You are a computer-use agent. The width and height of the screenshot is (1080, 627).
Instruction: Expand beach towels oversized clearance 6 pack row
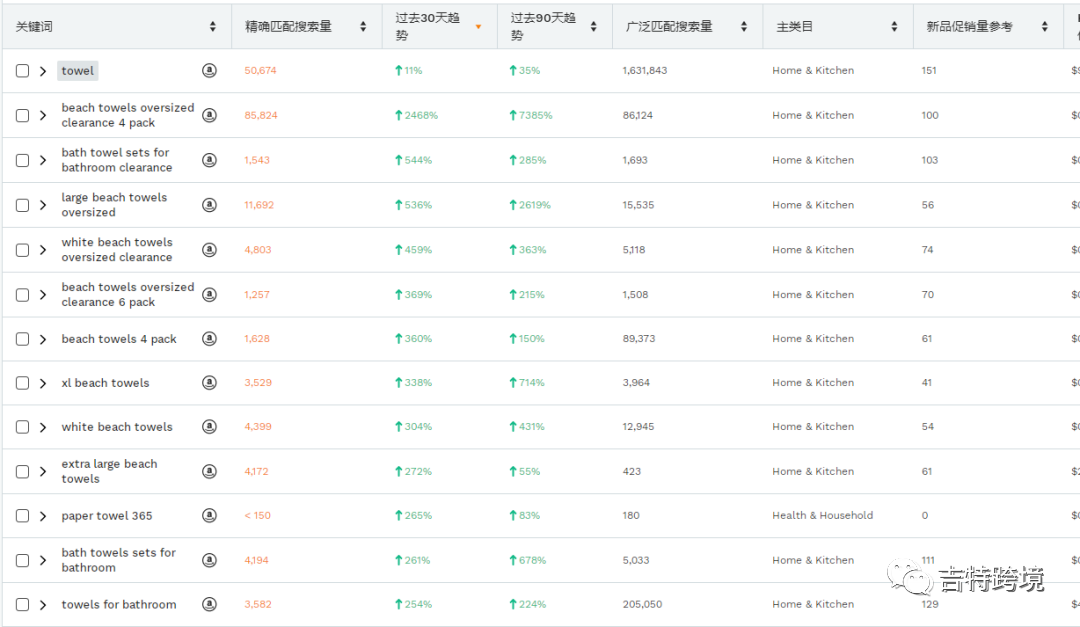click(43, 294)
